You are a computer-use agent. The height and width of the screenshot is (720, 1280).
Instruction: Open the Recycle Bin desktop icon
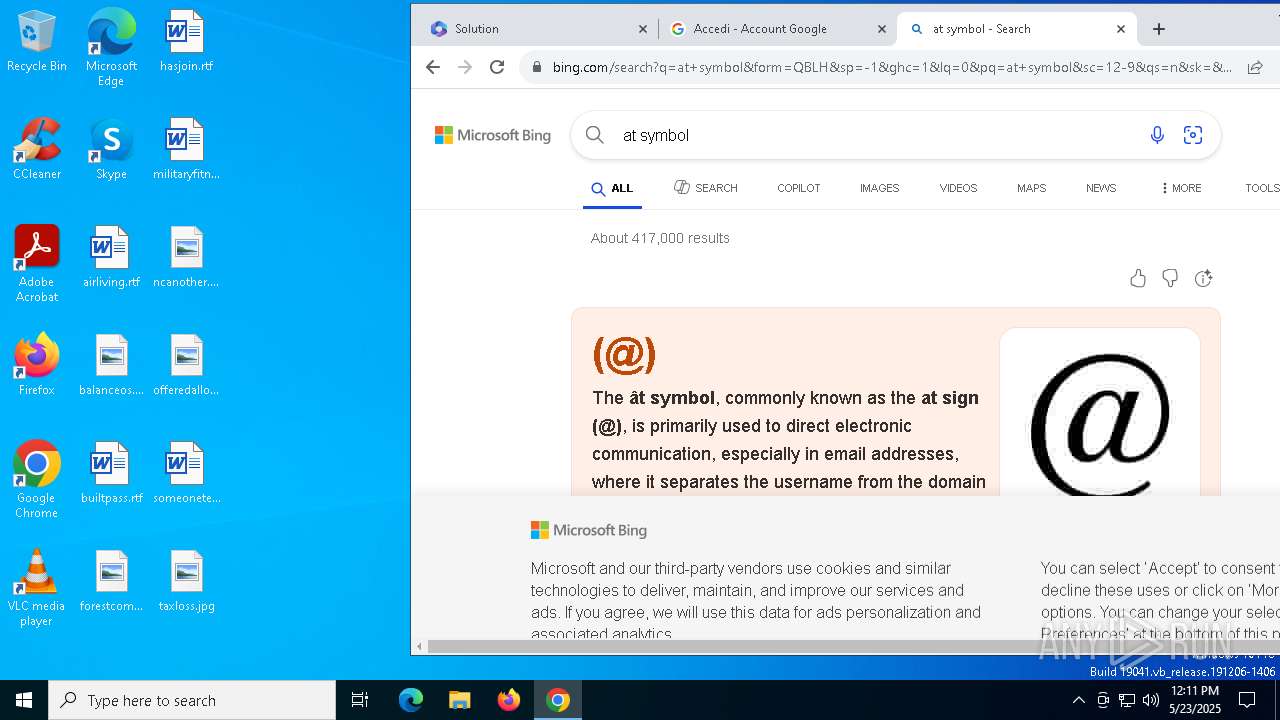tap(37, 42)
